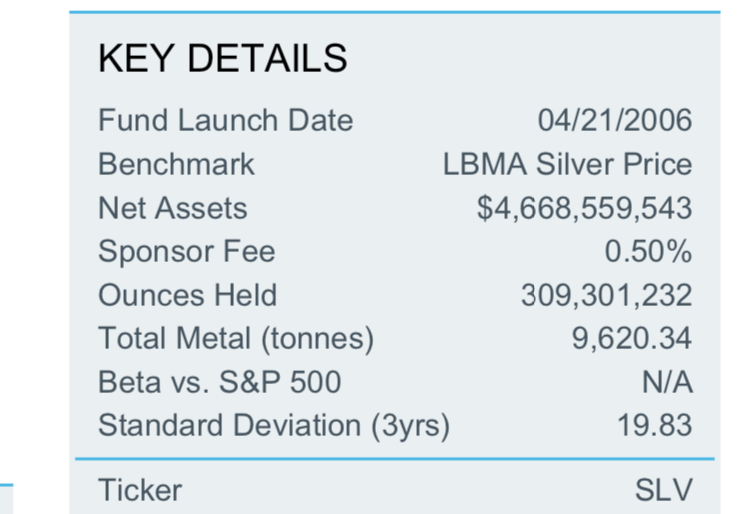This screenshot has width=756, height=514.
Task: Click the KEY DETAILS heading
Action: pos(222,58)
